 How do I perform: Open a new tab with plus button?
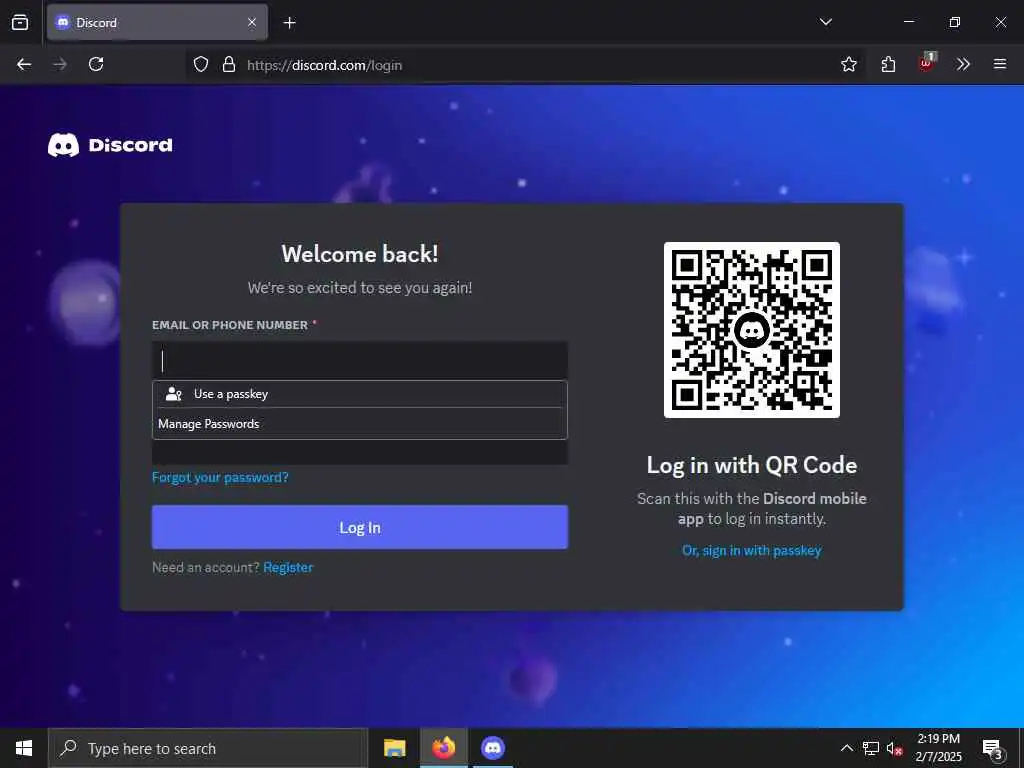pyautogui.click(x=289, y=23)
